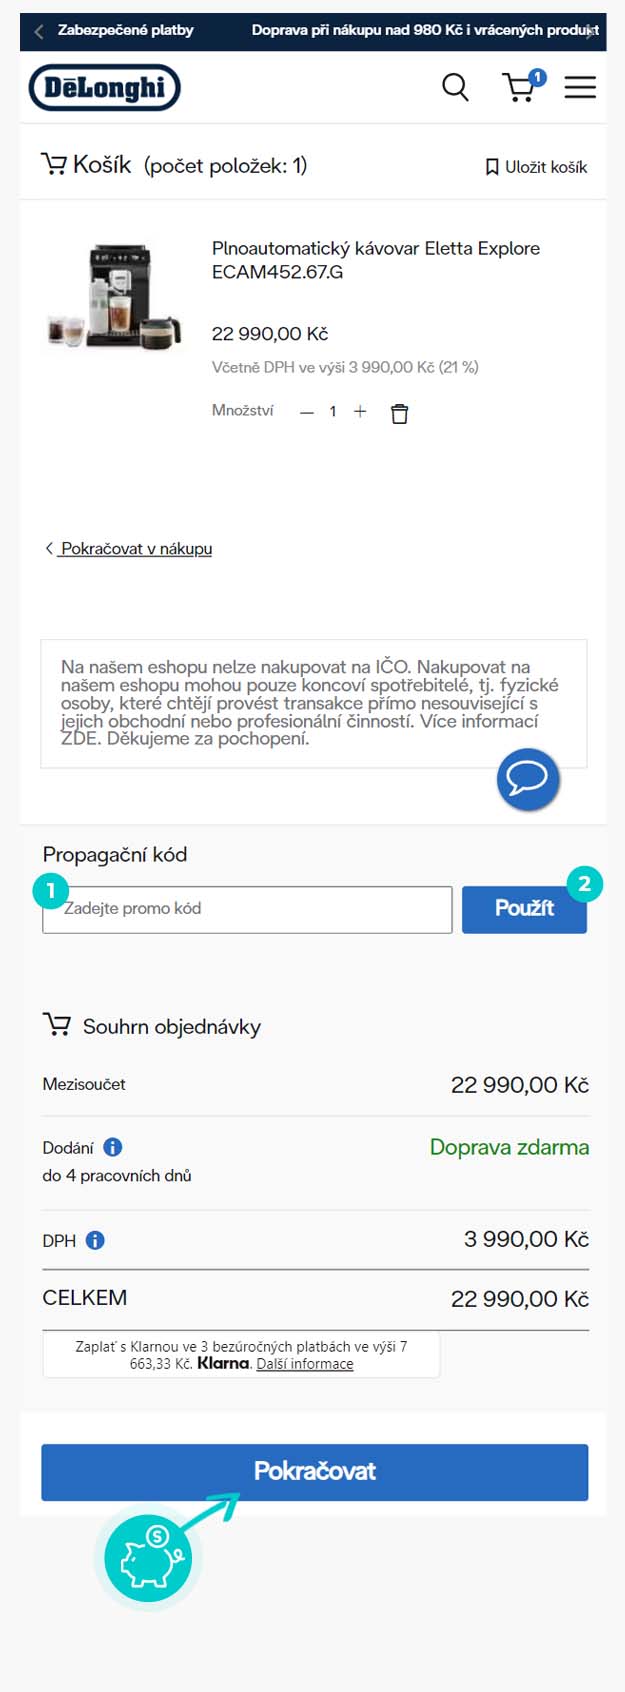
Task: Click the De'Longhi logo
Action: click(x=105, y=88)
